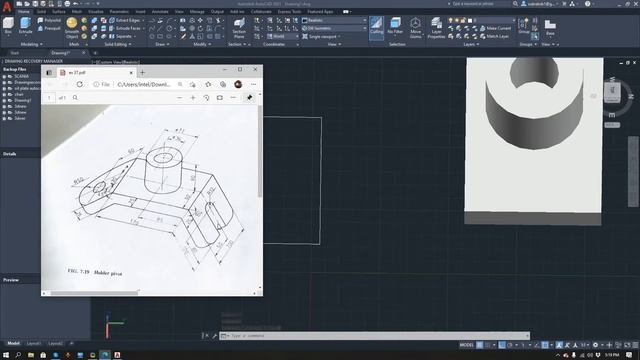
Task: Choose the Extrude Faces tool
Action: [125, 28]
